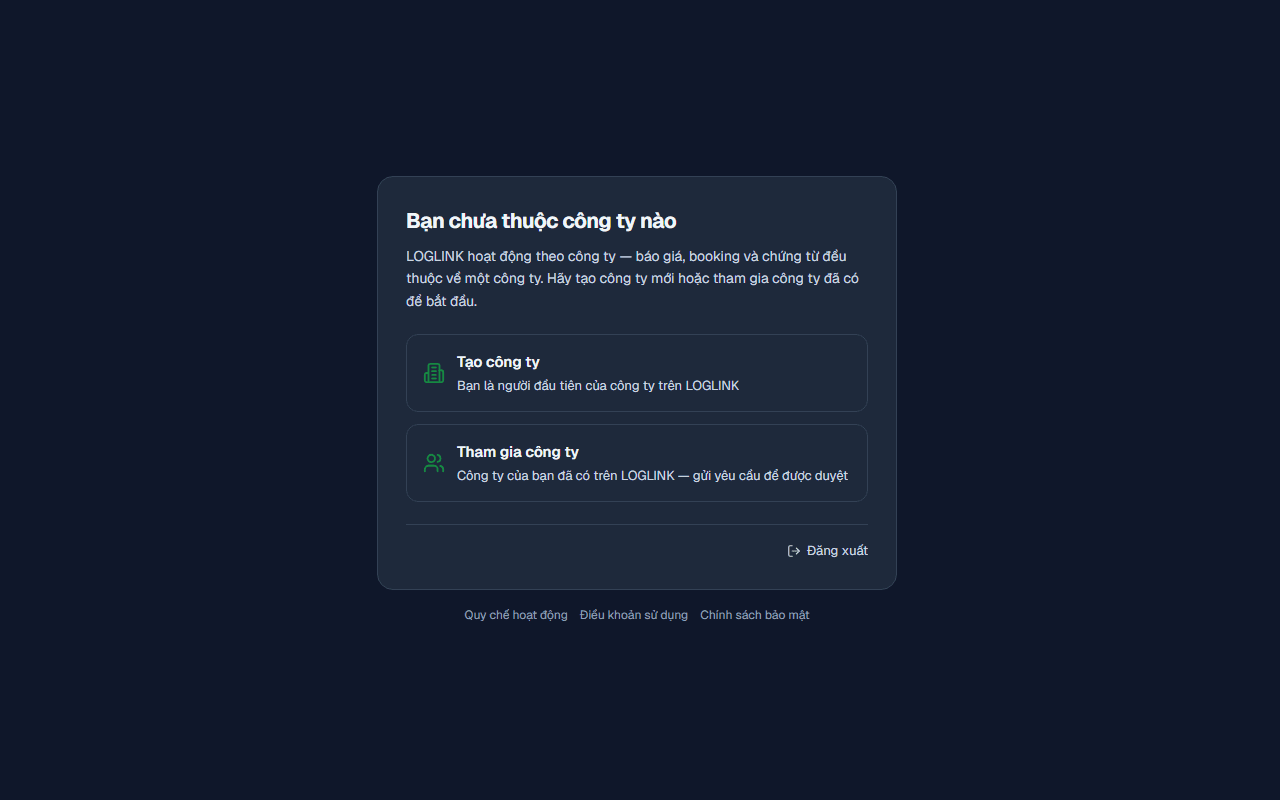Click the word 'booking' in the intro paragraph
This screenshot has height=800, width=1280.
(x=714, y=257)
